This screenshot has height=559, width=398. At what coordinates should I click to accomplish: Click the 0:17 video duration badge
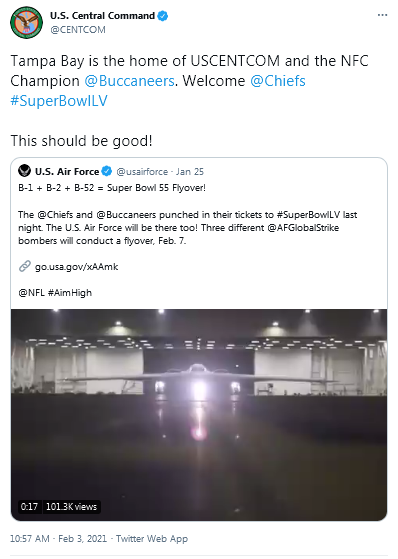[29, 507]
